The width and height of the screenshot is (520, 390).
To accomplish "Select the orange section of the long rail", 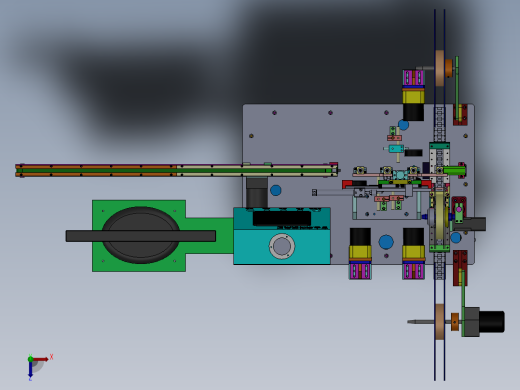I will [x=96, y=170].
